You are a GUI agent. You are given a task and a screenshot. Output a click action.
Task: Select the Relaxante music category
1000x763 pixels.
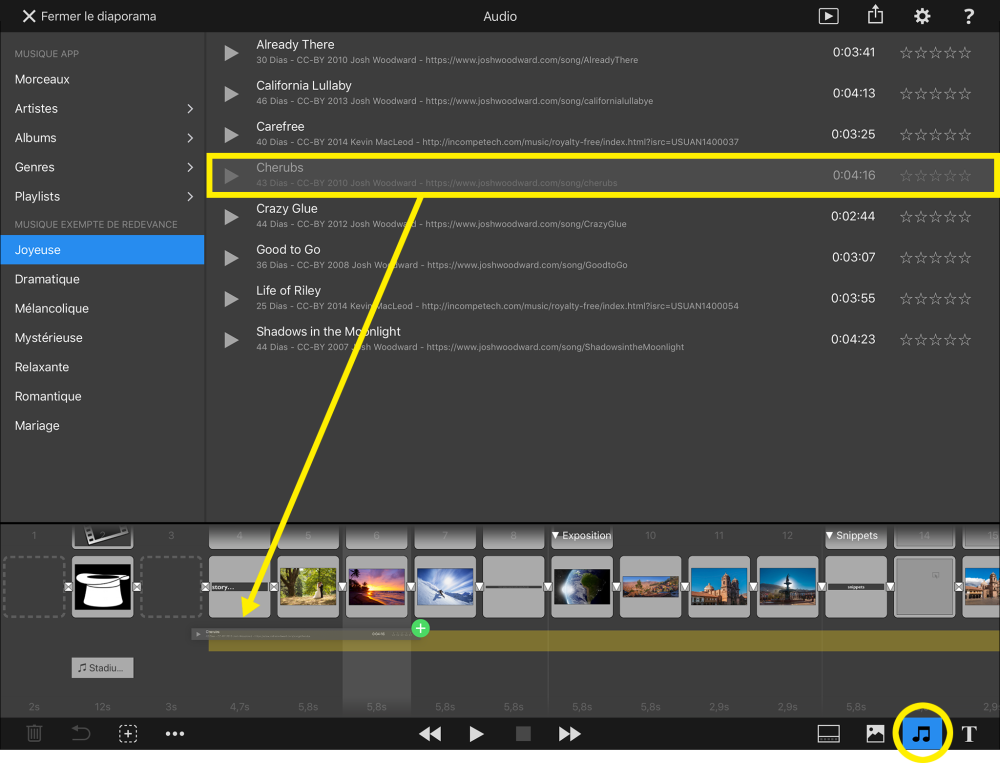pyautogui.click(x=42, y=368)
